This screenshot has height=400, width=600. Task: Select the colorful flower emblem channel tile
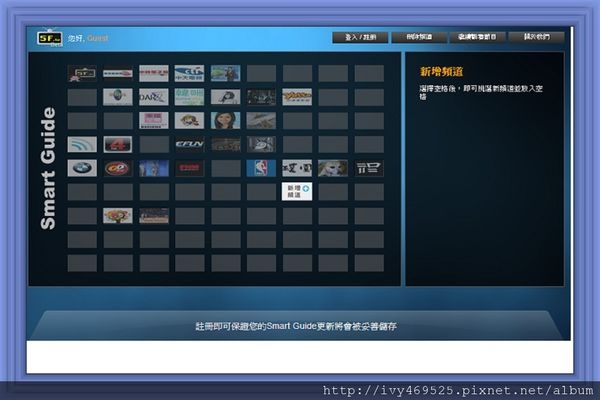118,216
